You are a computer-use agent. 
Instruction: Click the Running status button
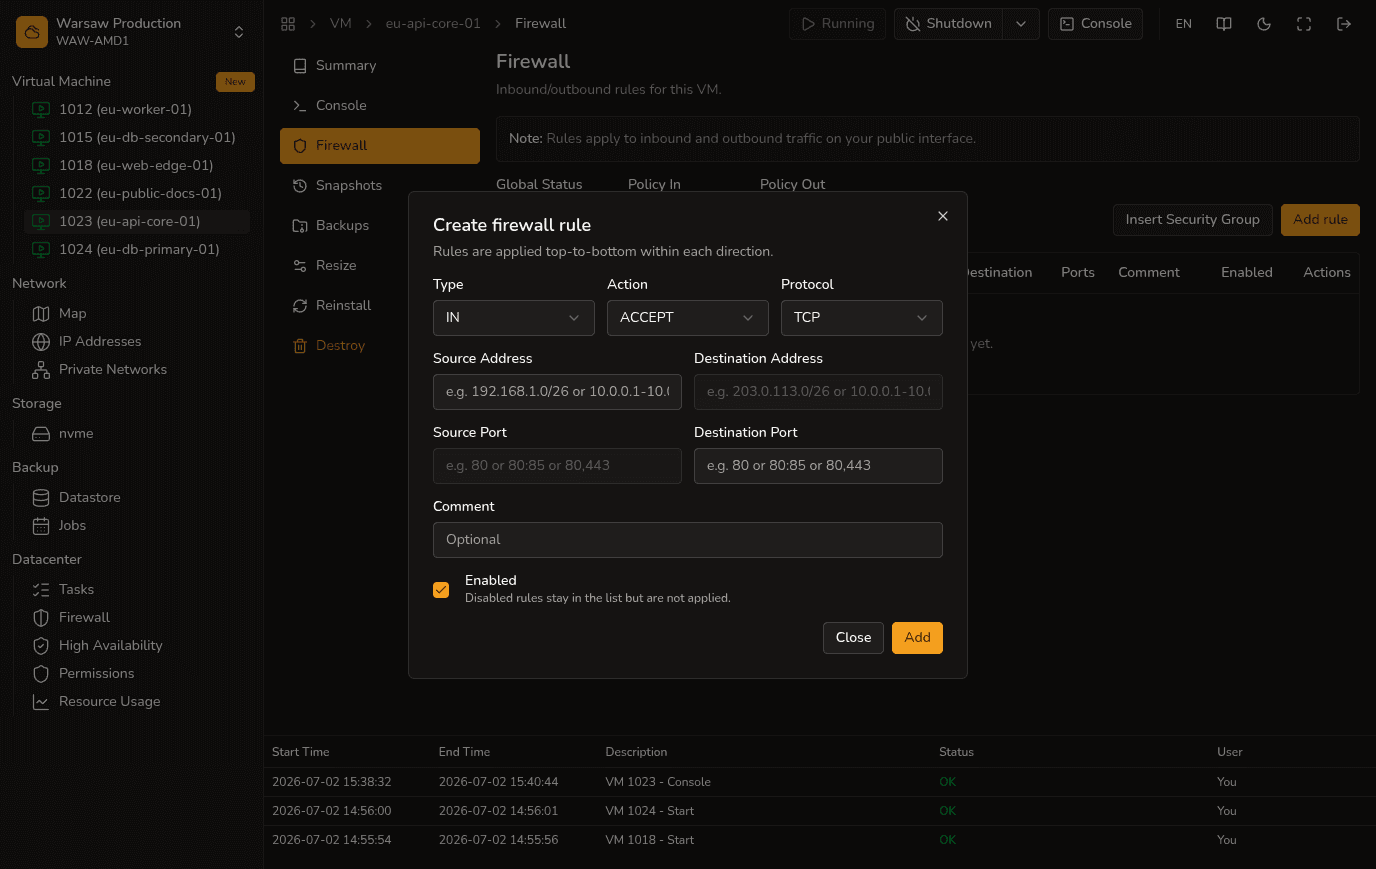pos(837,24)
